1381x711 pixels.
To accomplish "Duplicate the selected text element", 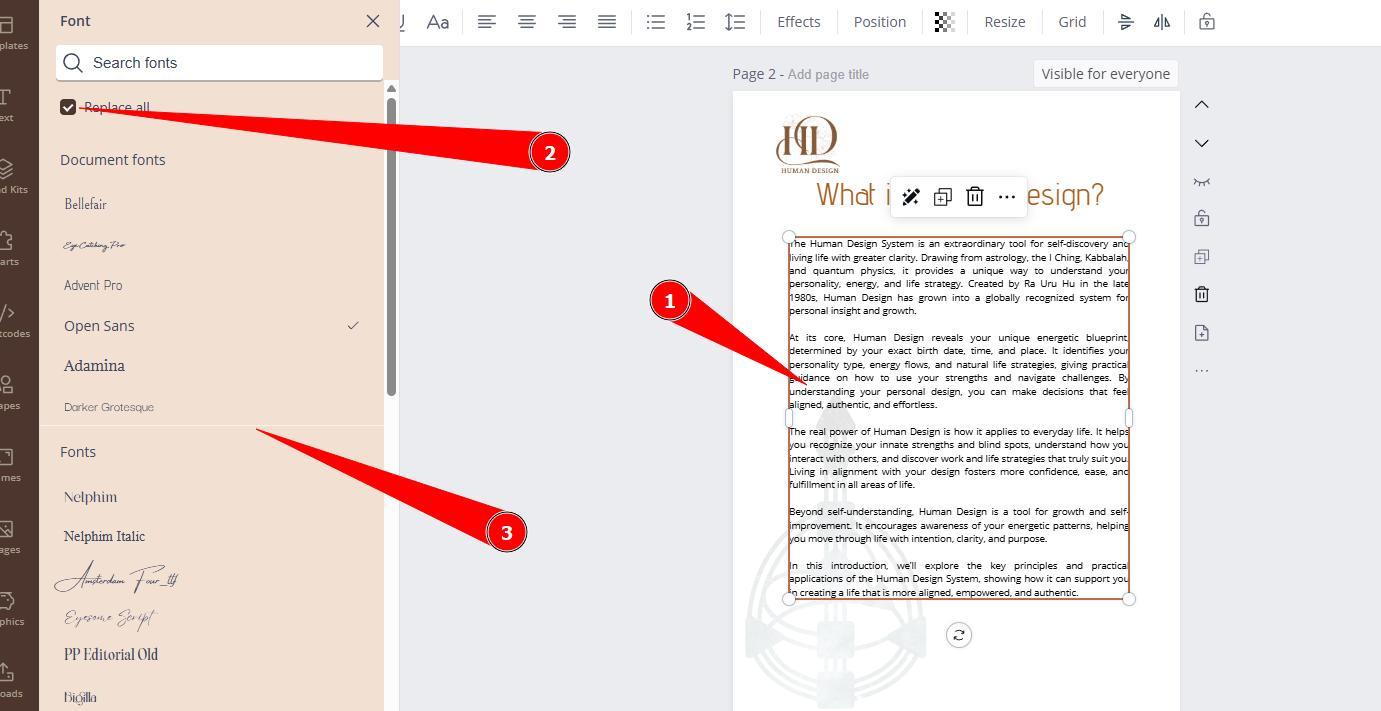I will pos(942,197).
